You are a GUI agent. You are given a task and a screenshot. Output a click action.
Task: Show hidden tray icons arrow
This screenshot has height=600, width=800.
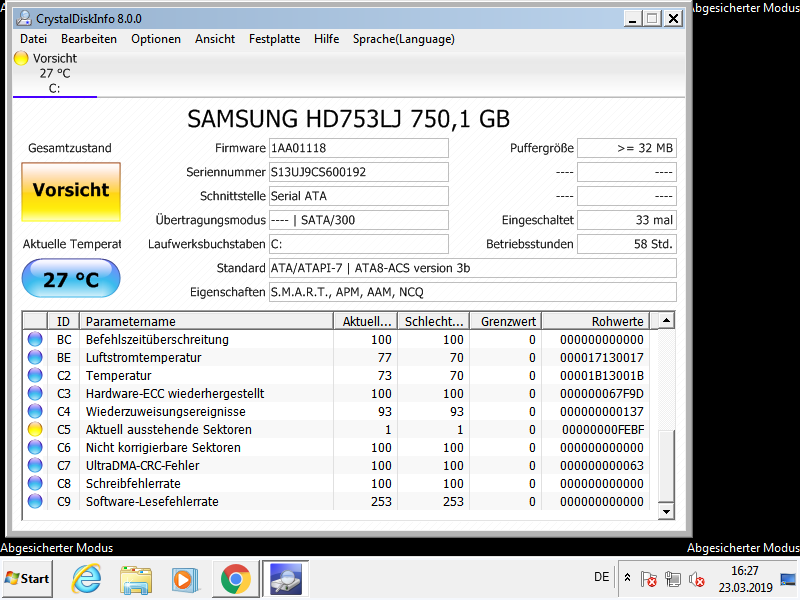click(628, 578)
